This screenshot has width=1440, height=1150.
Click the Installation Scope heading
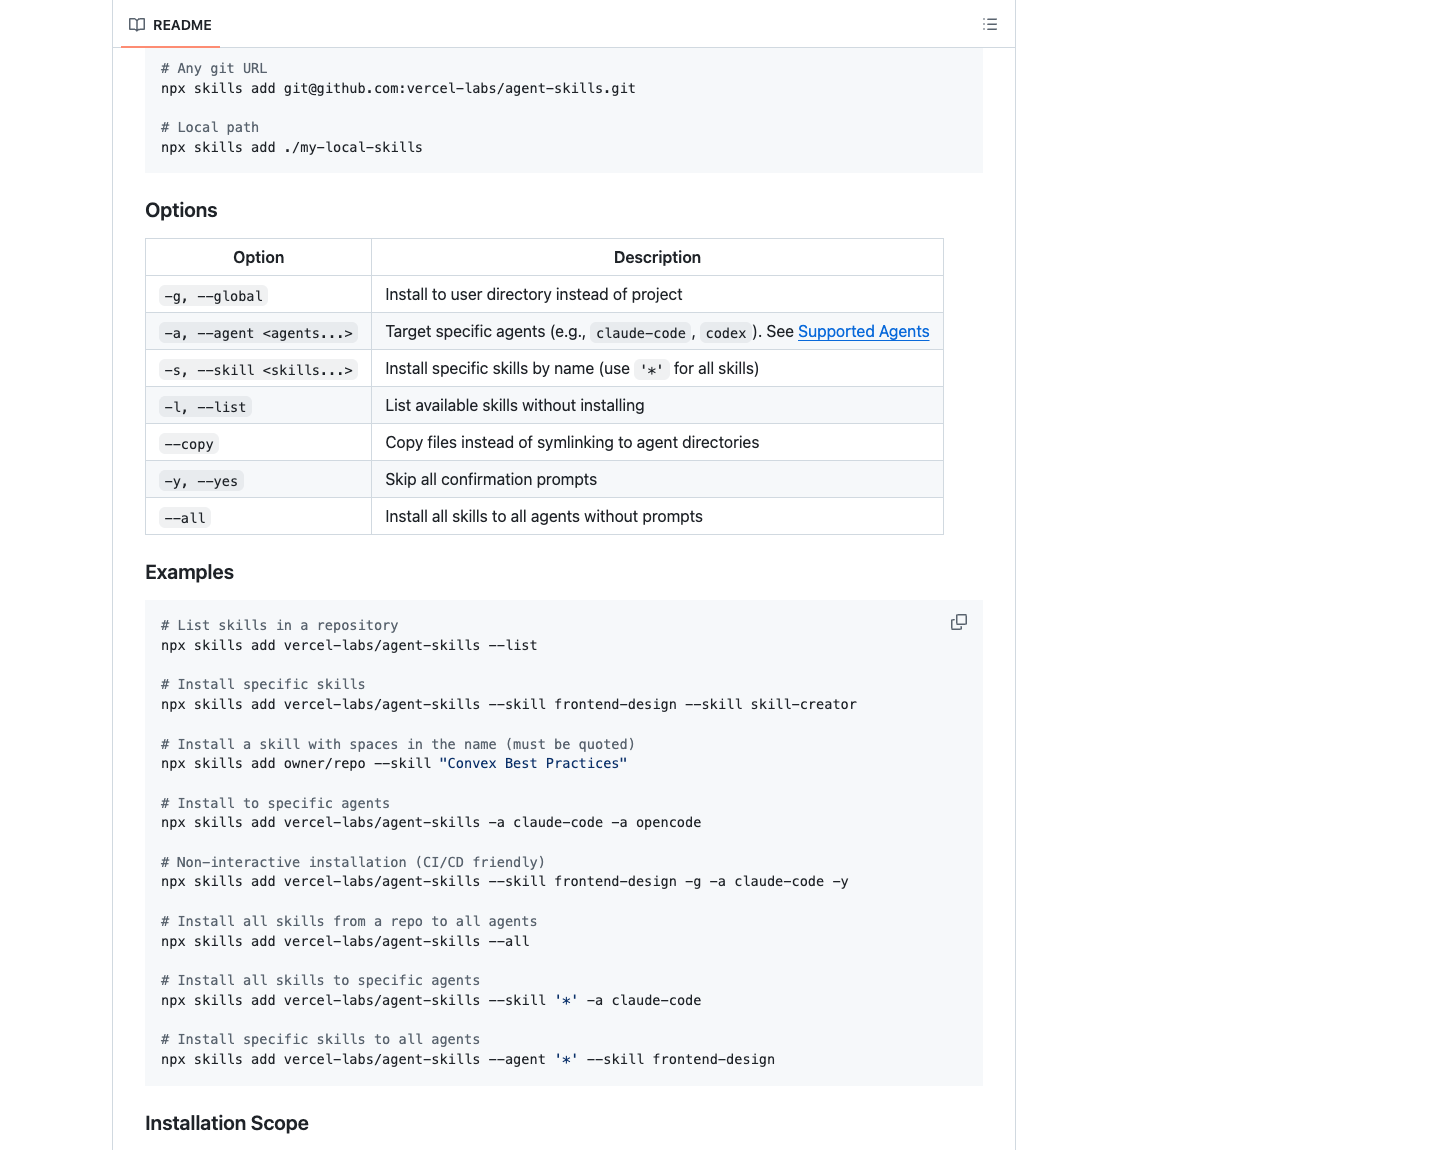[226, 1123]
